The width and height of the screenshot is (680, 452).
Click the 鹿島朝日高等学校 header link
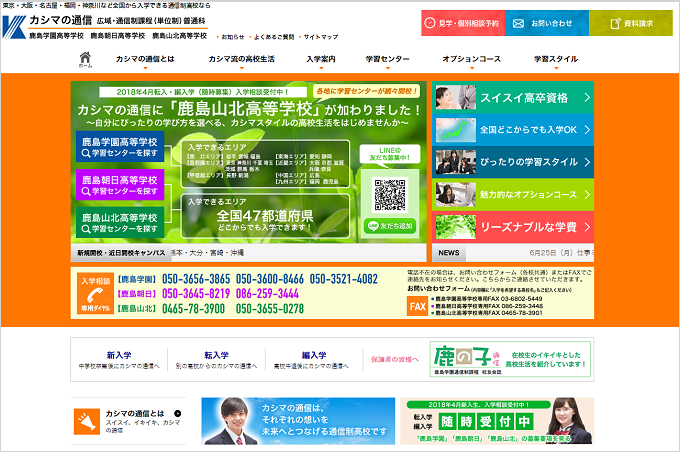pyautogui.click(x=118, y=36)
